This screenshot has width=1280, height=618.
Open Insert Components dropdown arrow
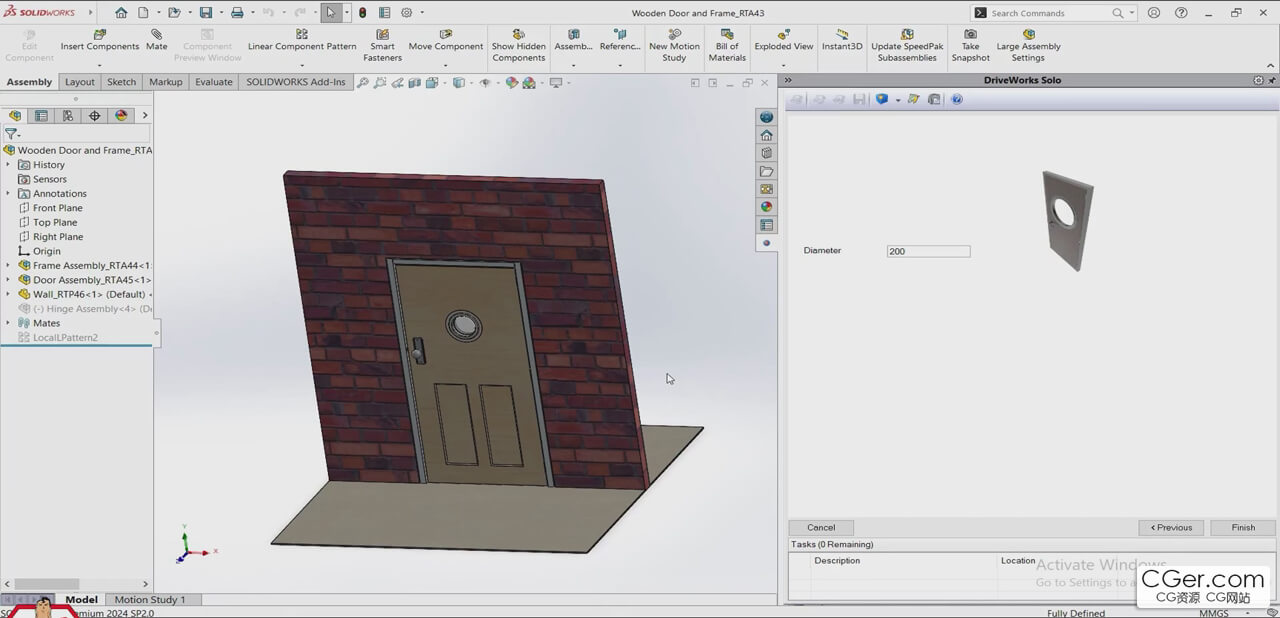point(99,65)
